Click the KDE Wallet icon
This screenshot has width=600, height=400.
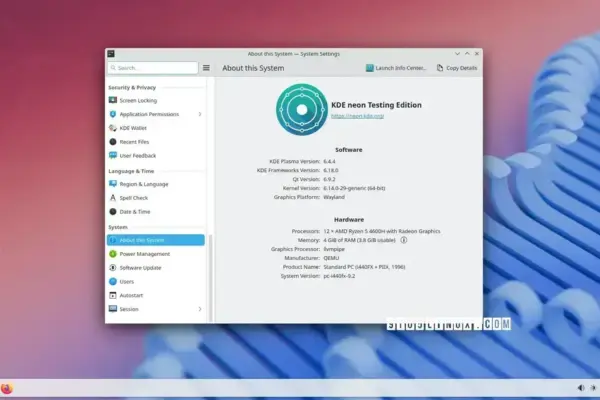(112, 128)
